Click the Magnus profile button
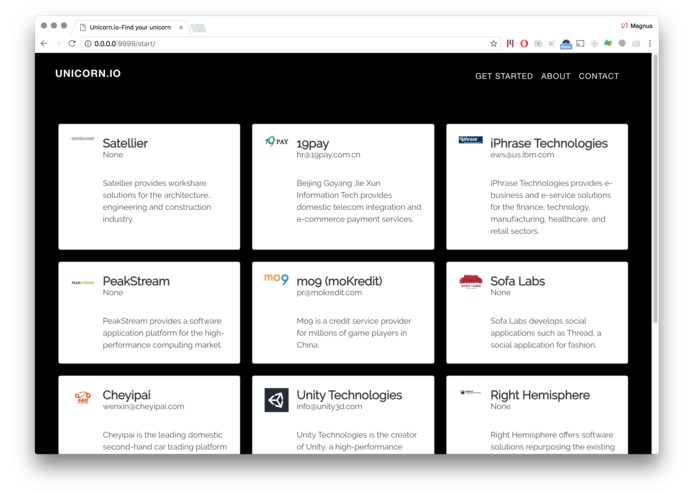695x494 pixels. [x=636, y=26]
